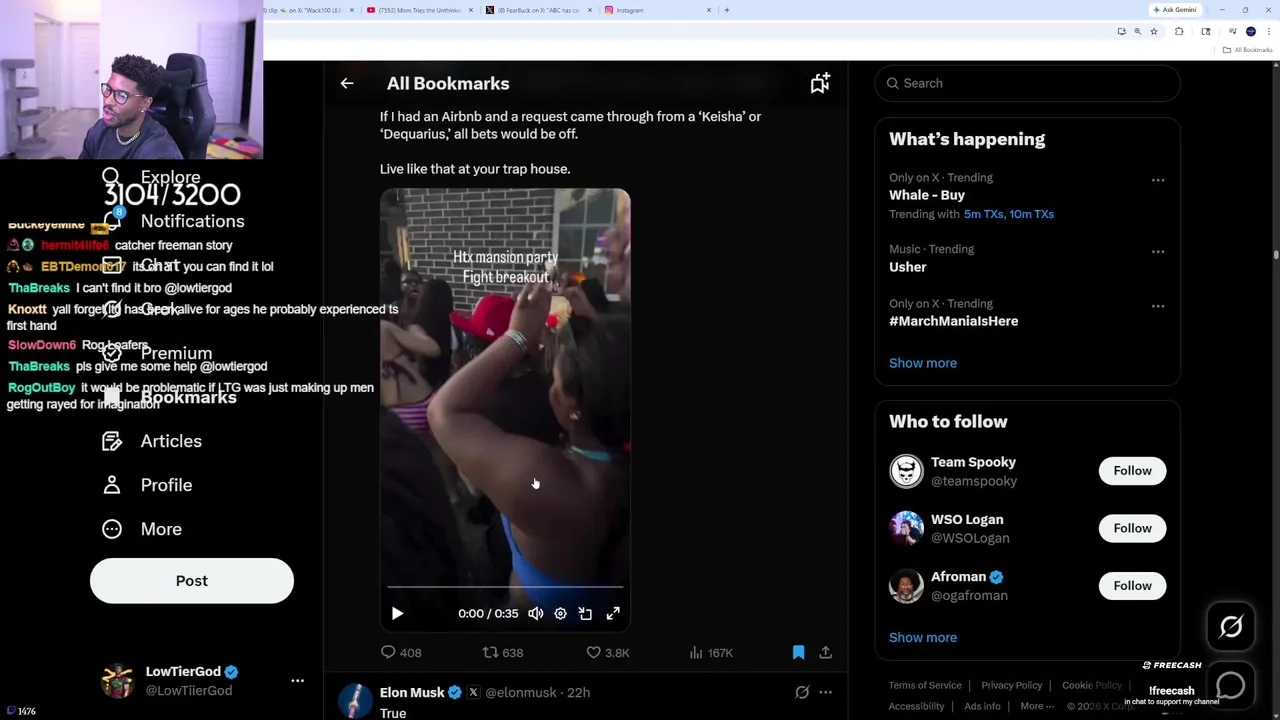Open replies showing 408 comments

pos(401,653)
